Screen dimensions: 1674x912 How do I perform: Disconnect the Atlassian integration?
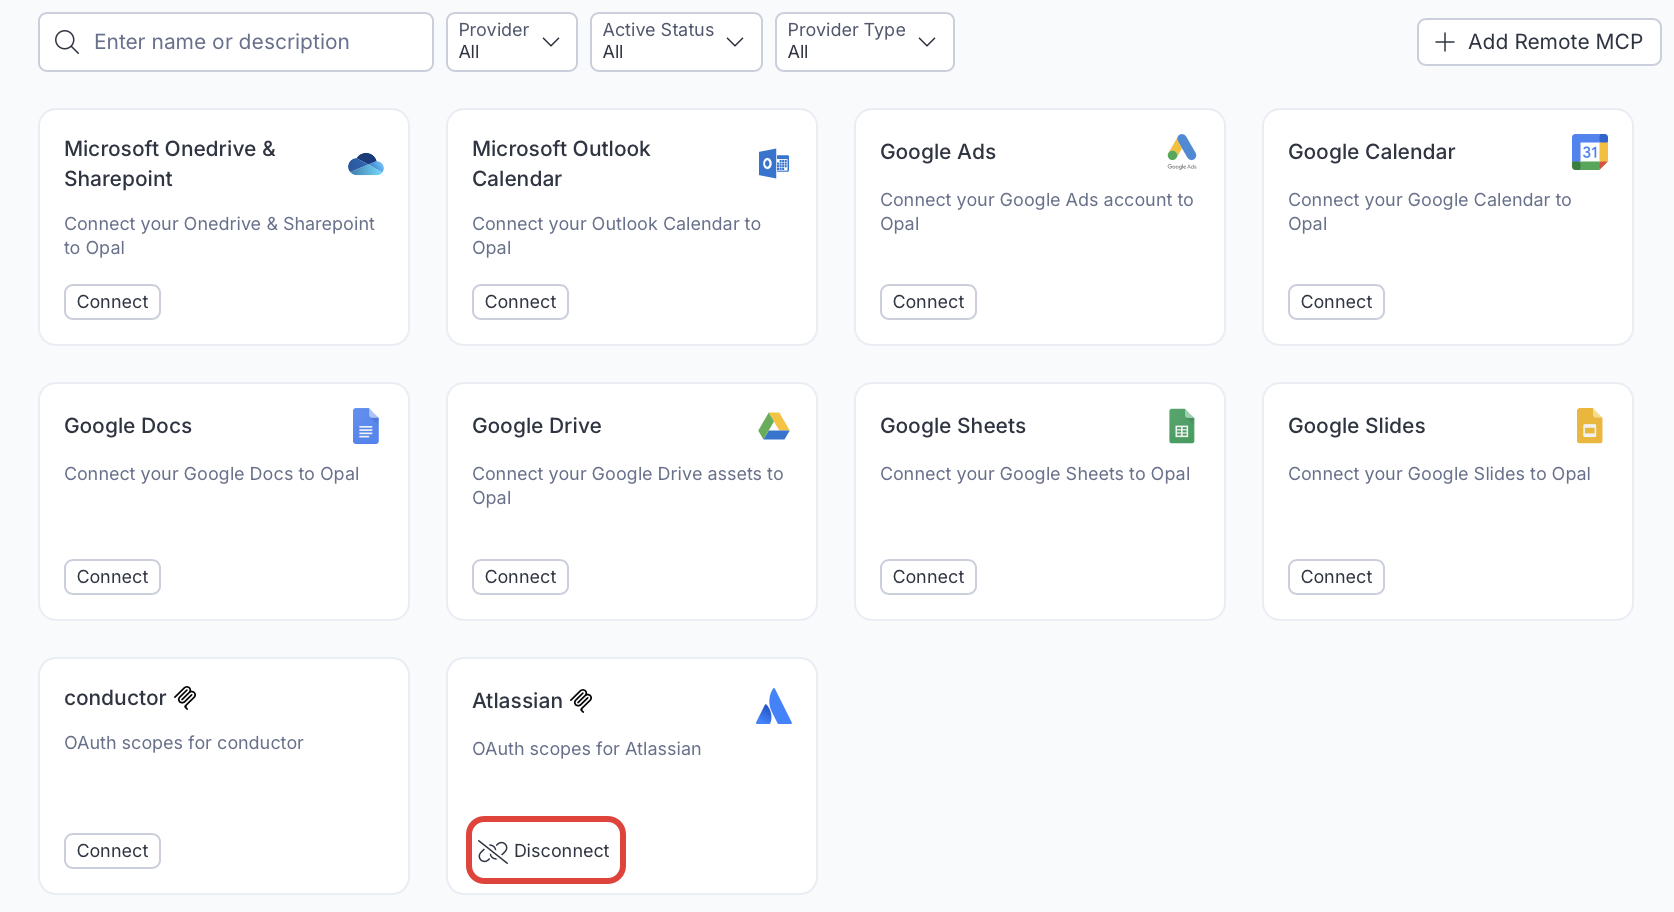pos(545,851)
